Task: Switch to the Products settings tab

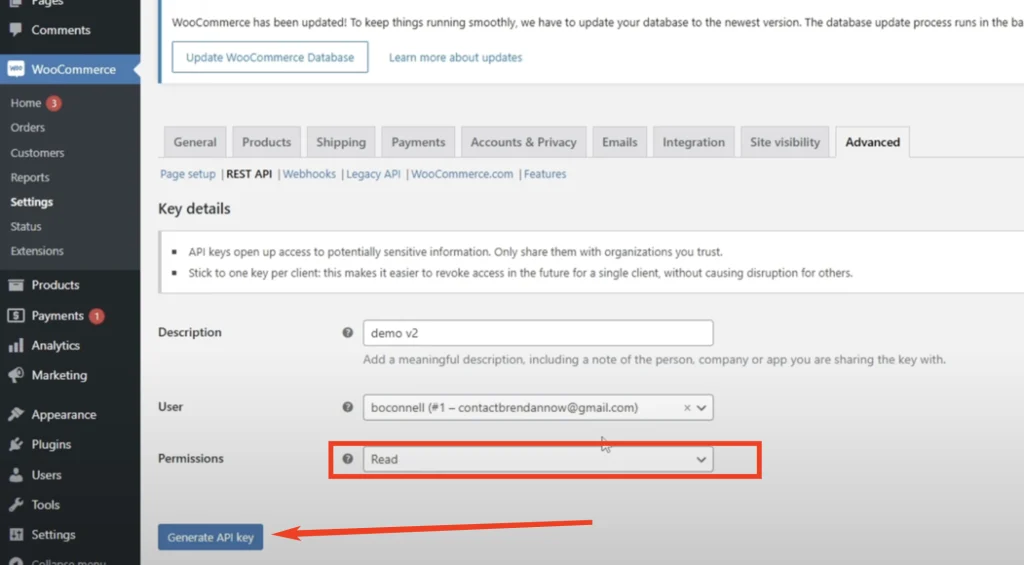Action: coord(266,142)
